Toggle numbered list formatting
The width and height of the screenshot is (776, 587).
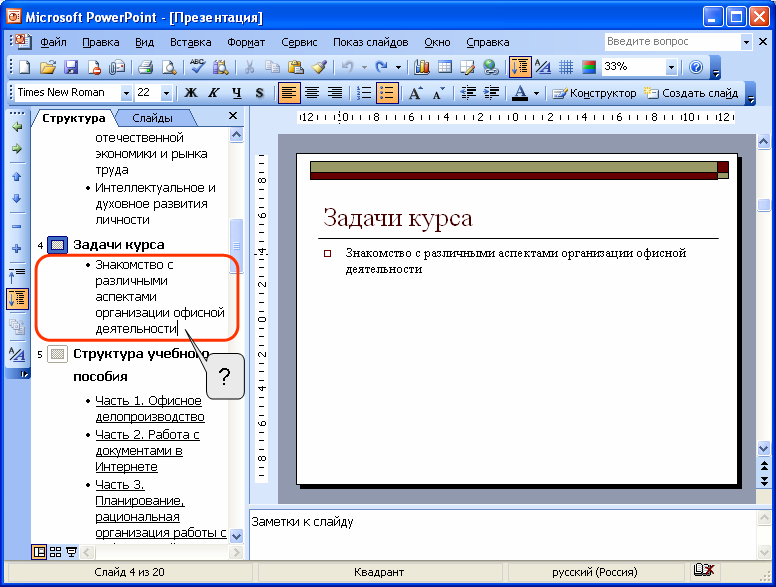pyautogui.click(x=364, y=93)
